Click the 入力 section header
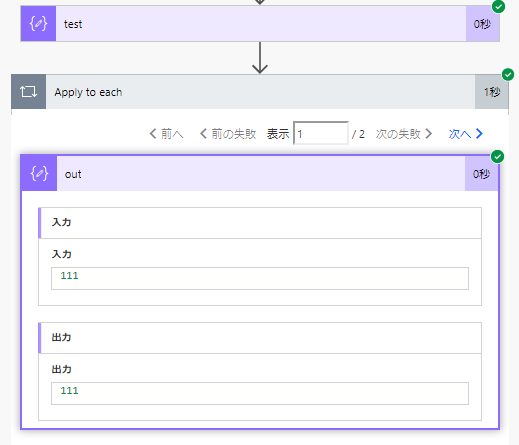Screen dimensions: 519x445 pos(260,223)
